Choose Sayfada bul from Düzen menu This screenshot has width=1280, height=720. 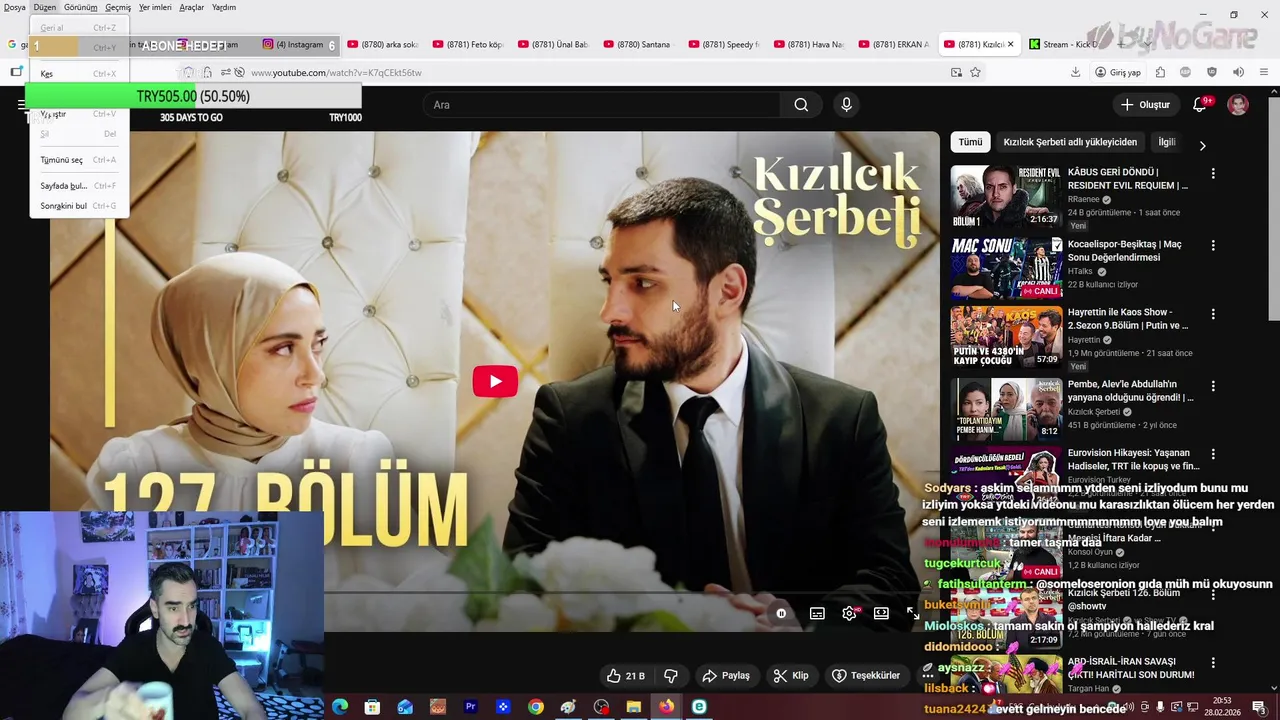78,186
